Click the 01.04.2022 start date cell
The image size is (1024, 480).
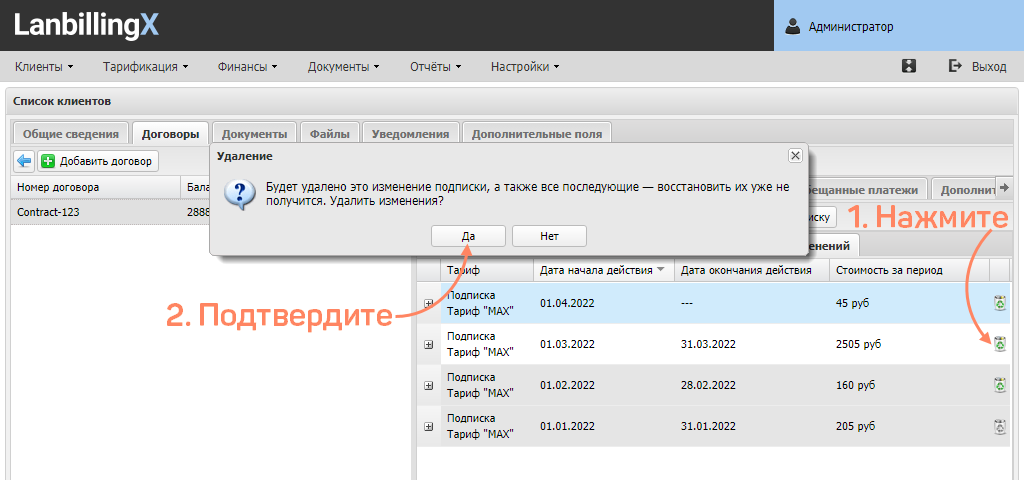[567, 303]
